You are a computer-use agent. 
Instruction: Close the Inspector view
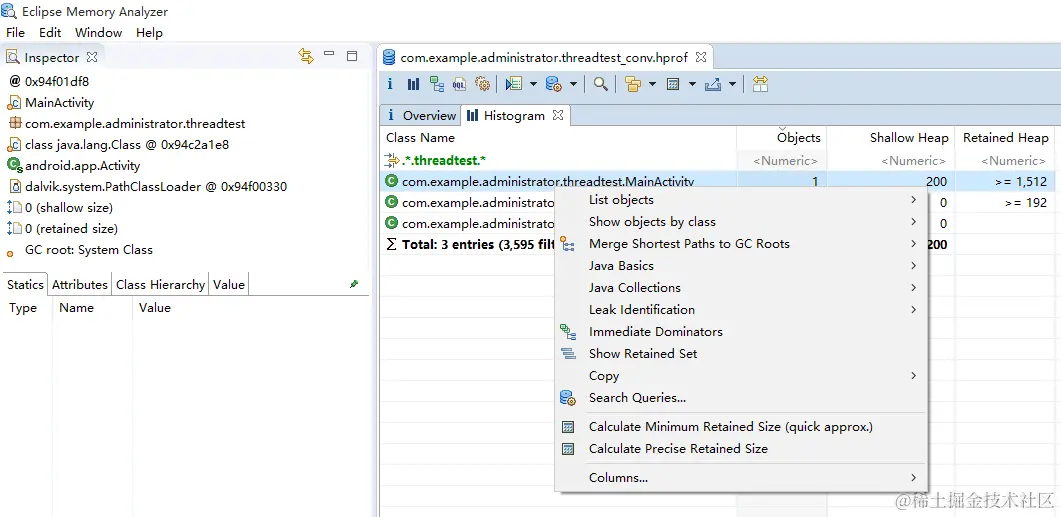point(92,57)
